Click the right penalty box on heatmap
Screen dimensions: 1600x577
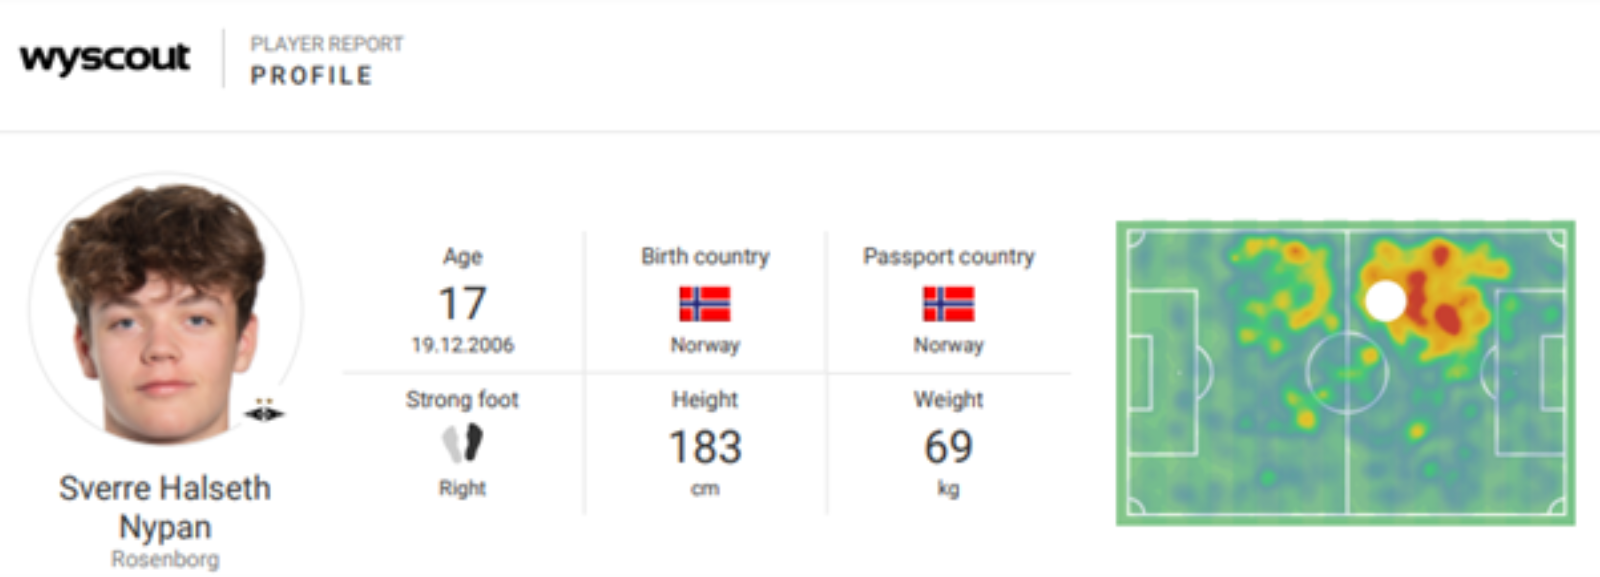pos(1530,373)
